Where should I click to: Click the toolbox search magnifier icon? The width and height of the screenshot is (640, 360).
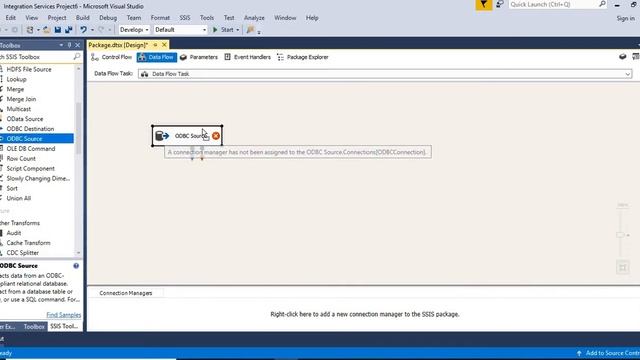coord(77,57)
